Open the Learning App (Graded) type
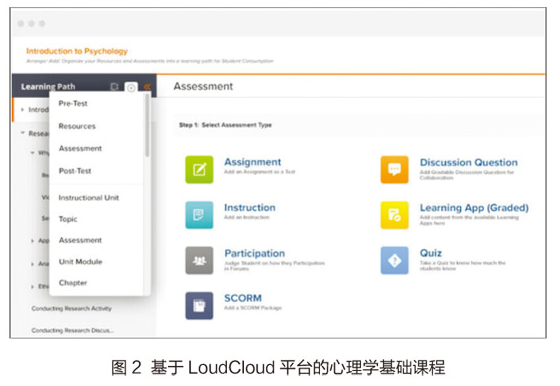The image size is (560, 386). [x=474, y=208]
